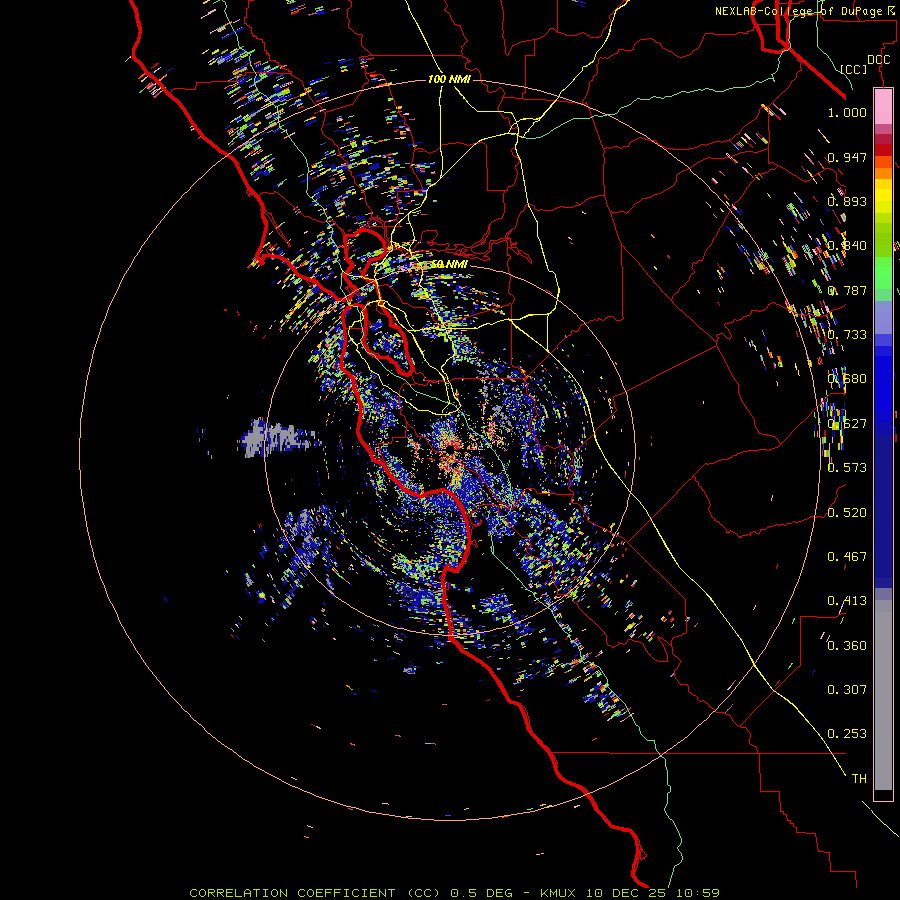Click the 0.360 color scale value
Screen dimensions: 900x900
point(847,646)
